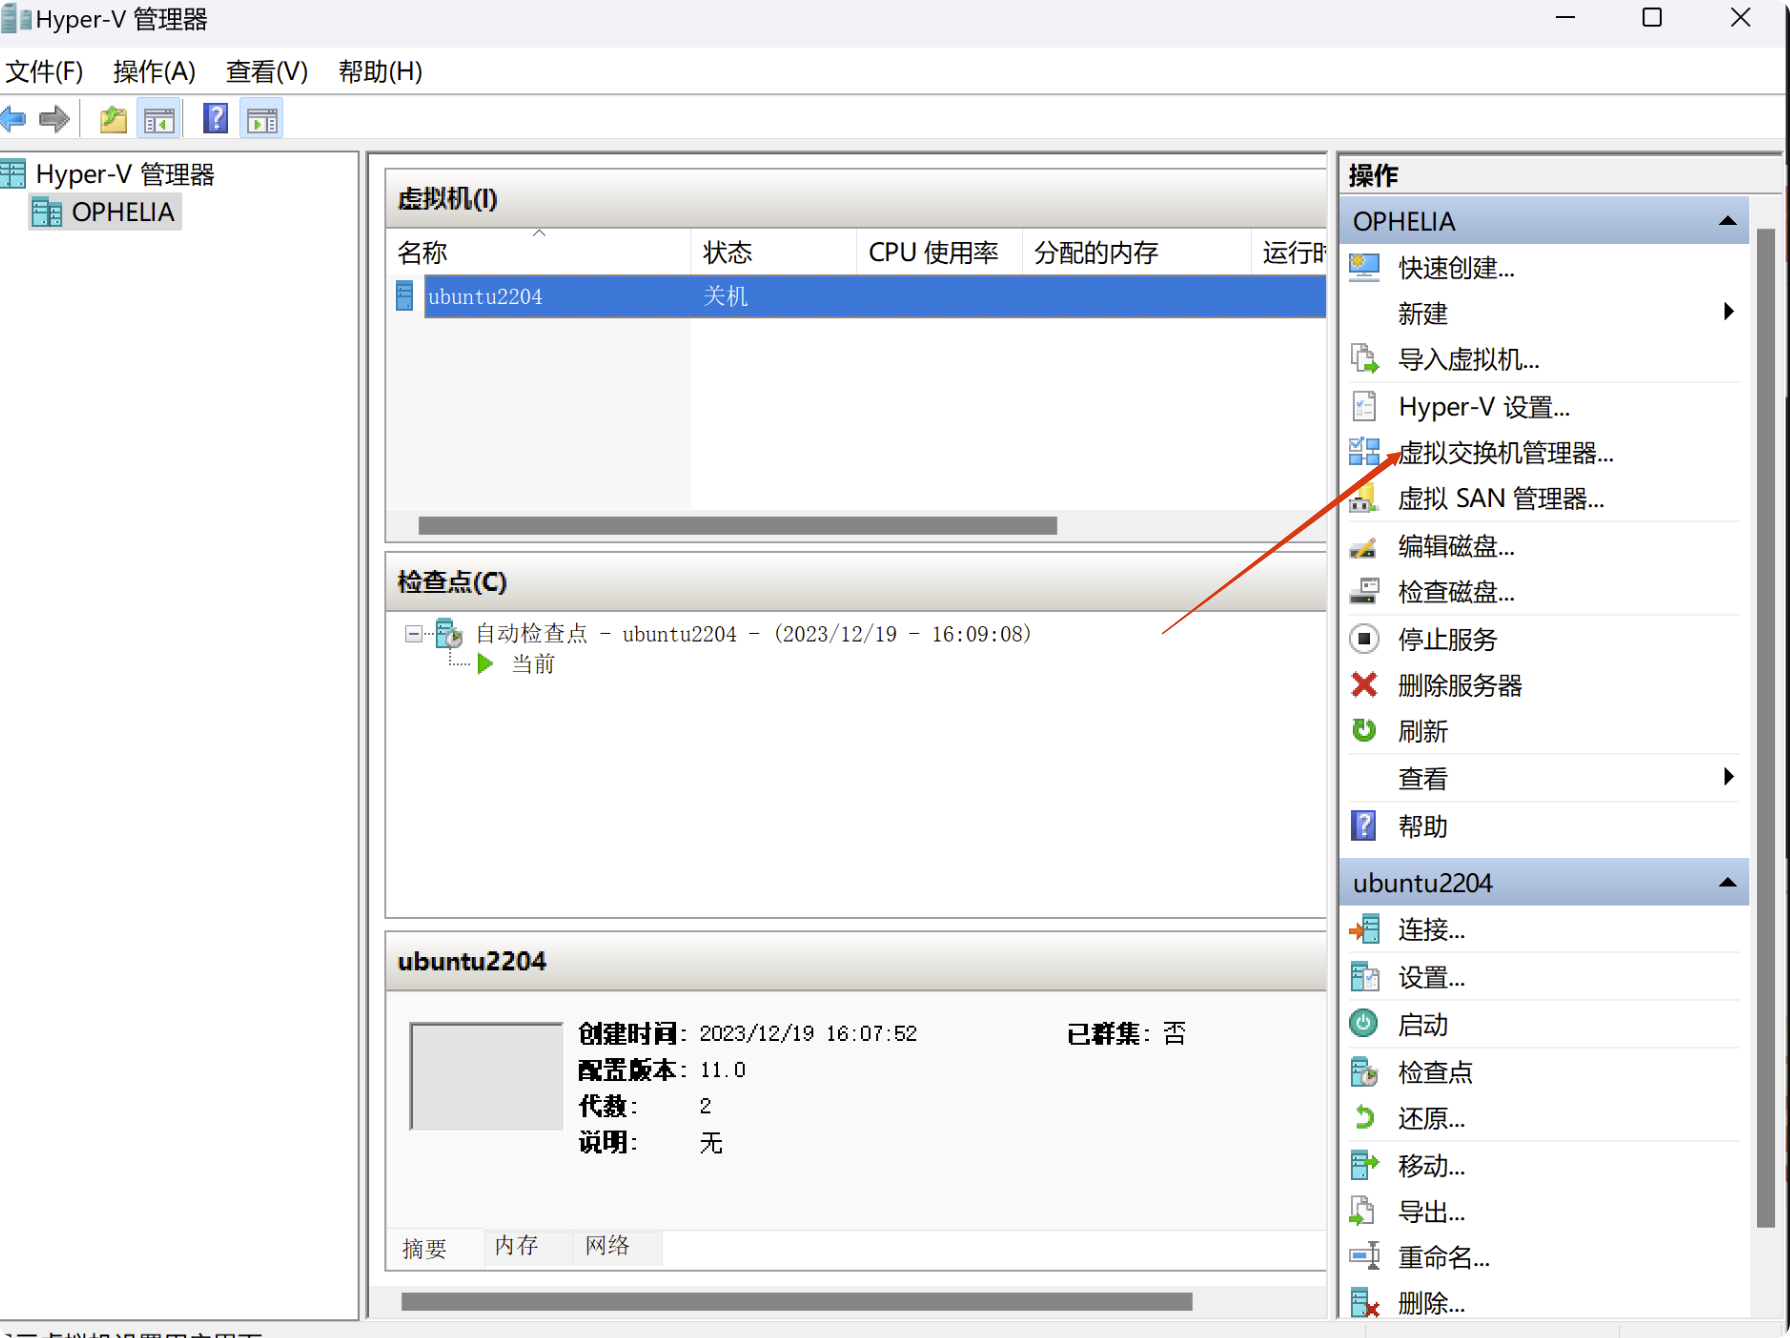Click the red X 删除服务器 icon
1790x1338 pixels.
(1364, 685)
